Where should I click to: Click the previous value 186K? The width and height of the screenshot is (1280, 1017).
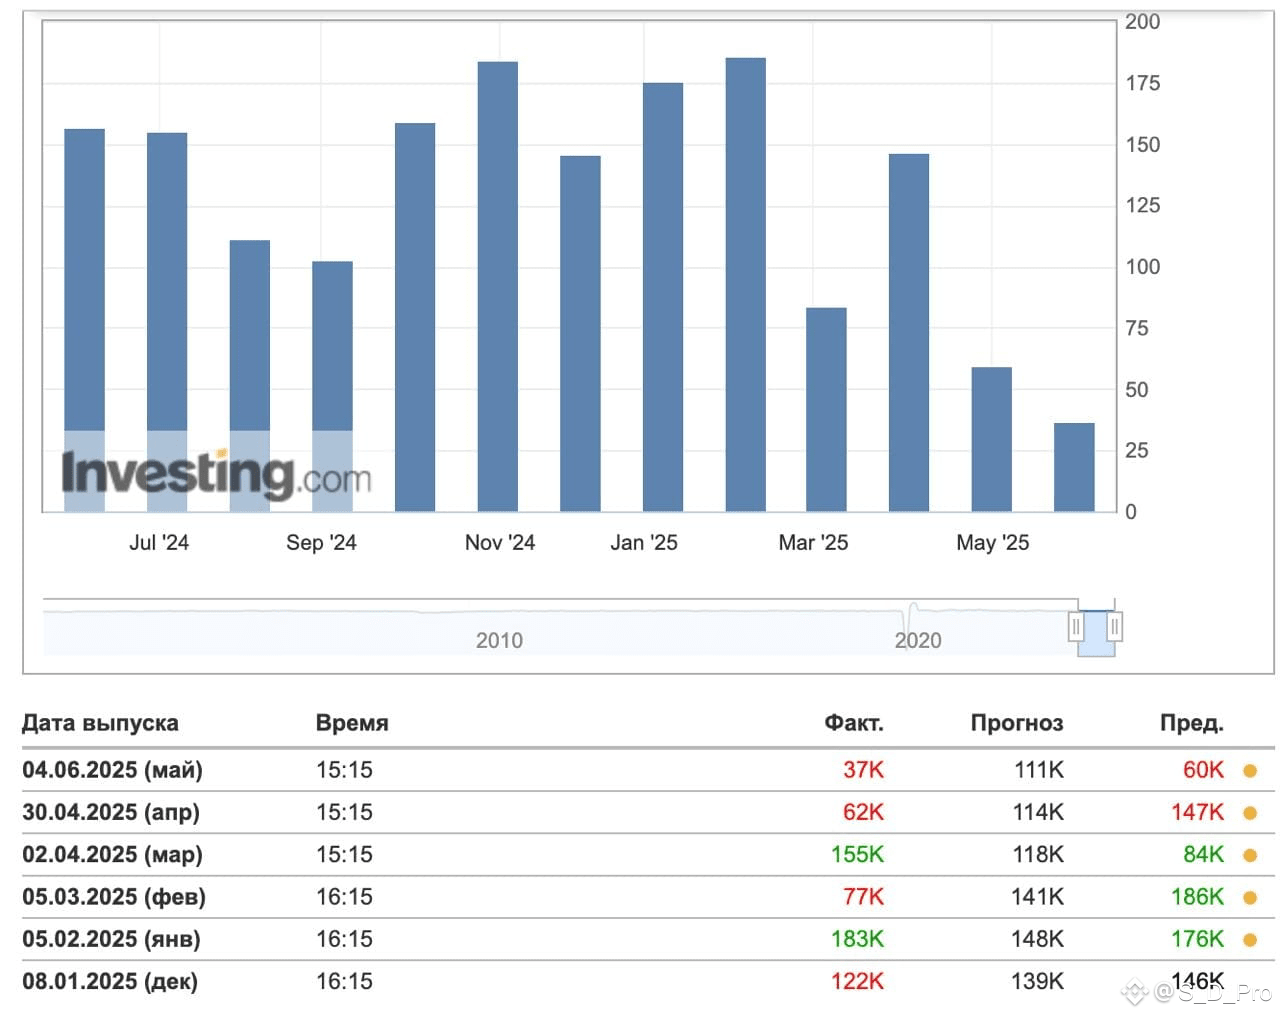[1197, 897]
